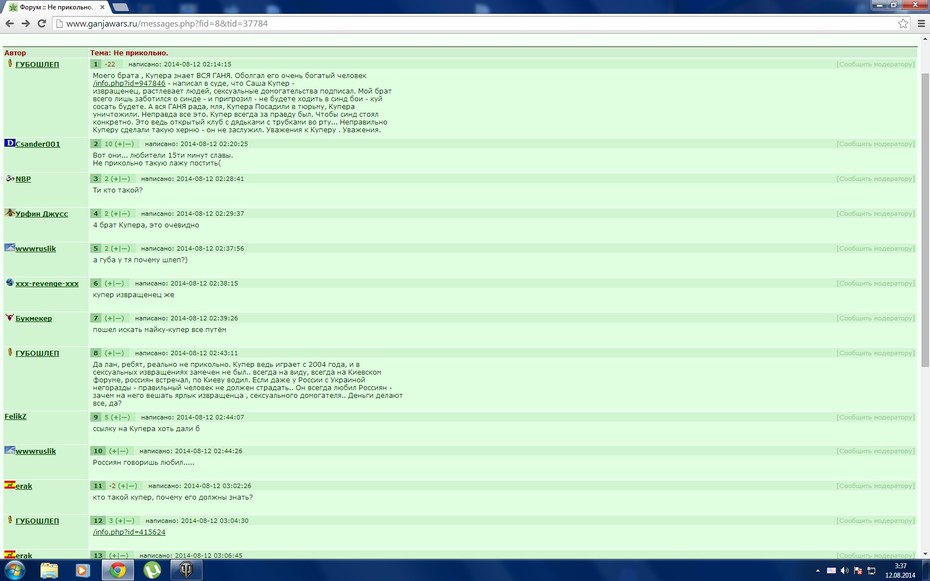Report post 7 by Букмекер to the moderator
The height and width of the screenshot is (581, 930).
[x=875, y=318]
